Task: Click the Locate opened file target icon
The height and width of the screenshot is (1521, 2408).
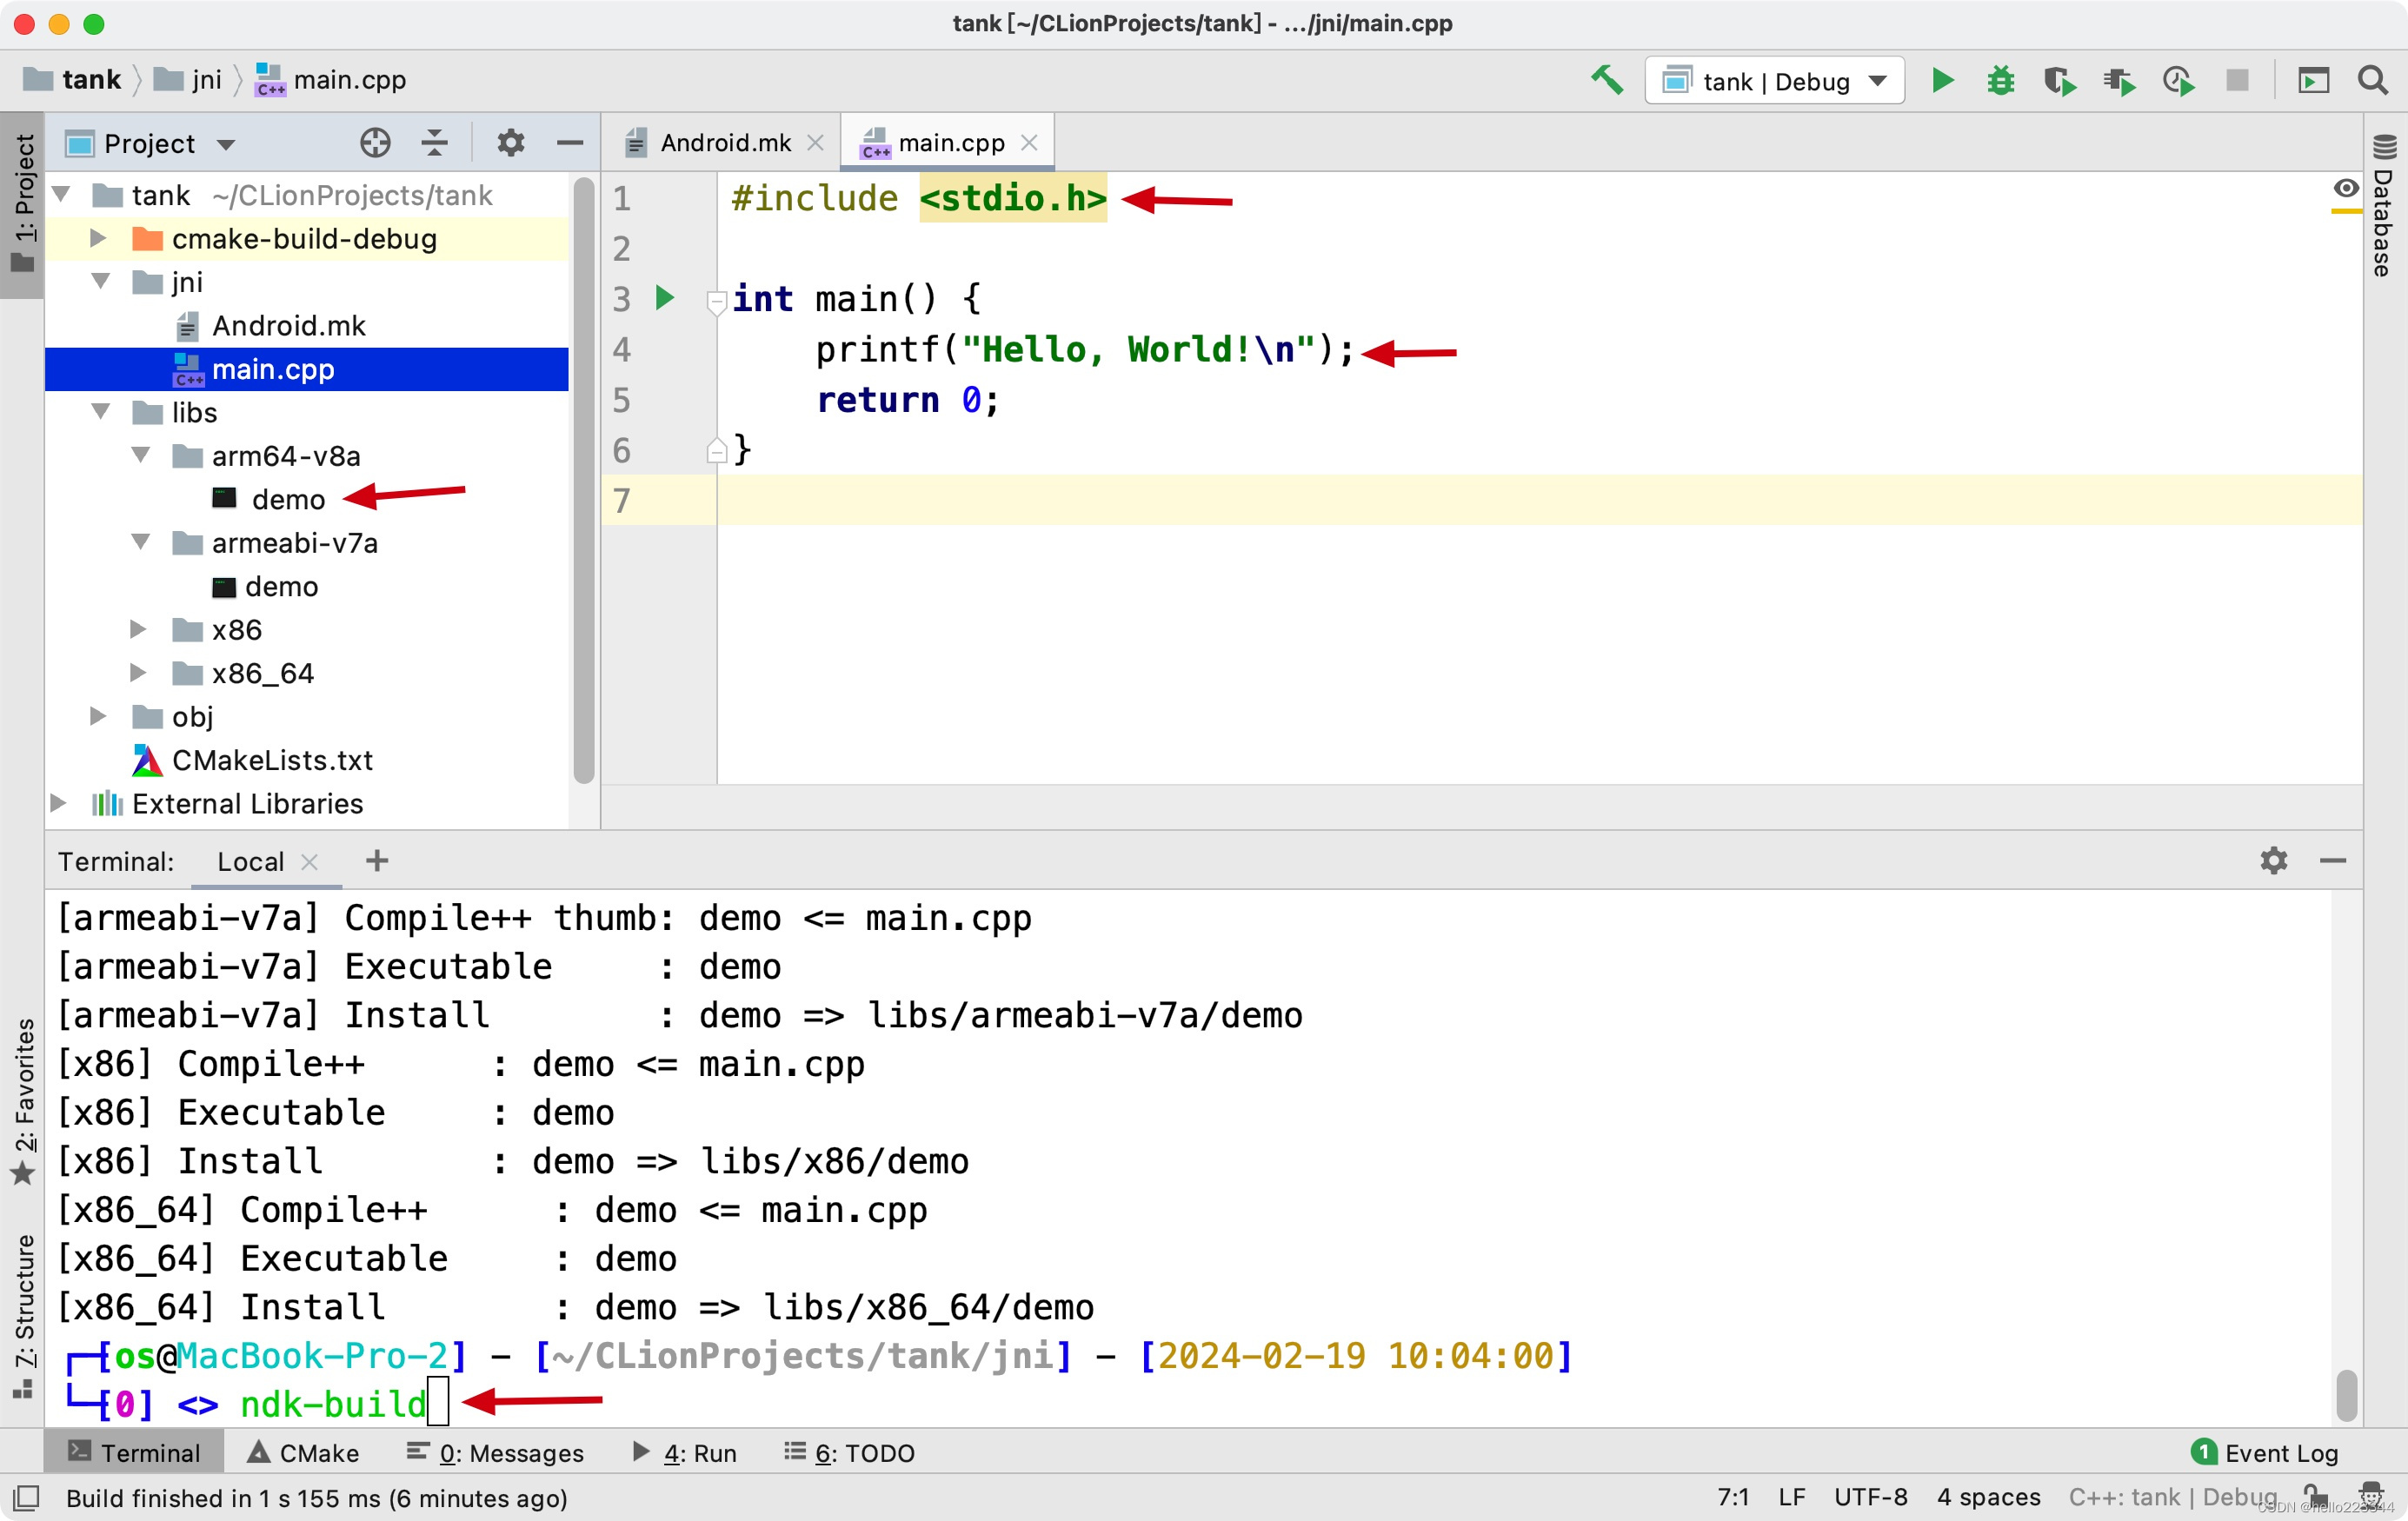Action: (375, 143)
